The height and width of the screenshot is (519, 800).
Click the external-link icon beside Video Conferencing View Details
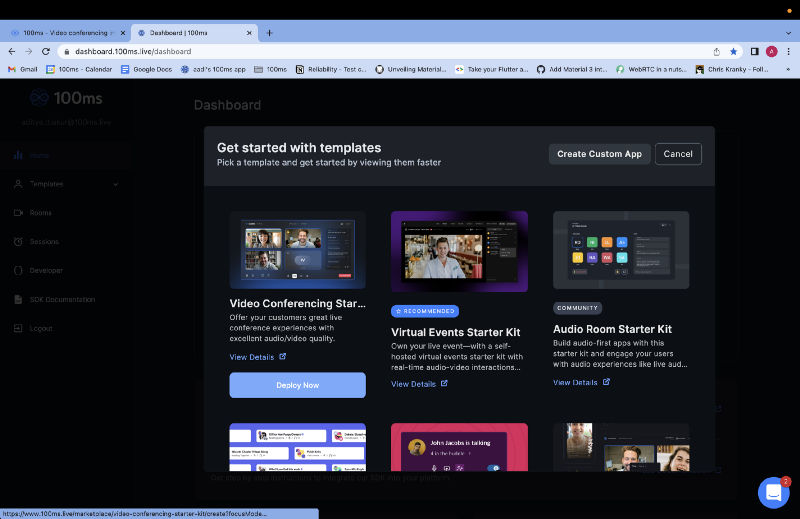[283, 356]
